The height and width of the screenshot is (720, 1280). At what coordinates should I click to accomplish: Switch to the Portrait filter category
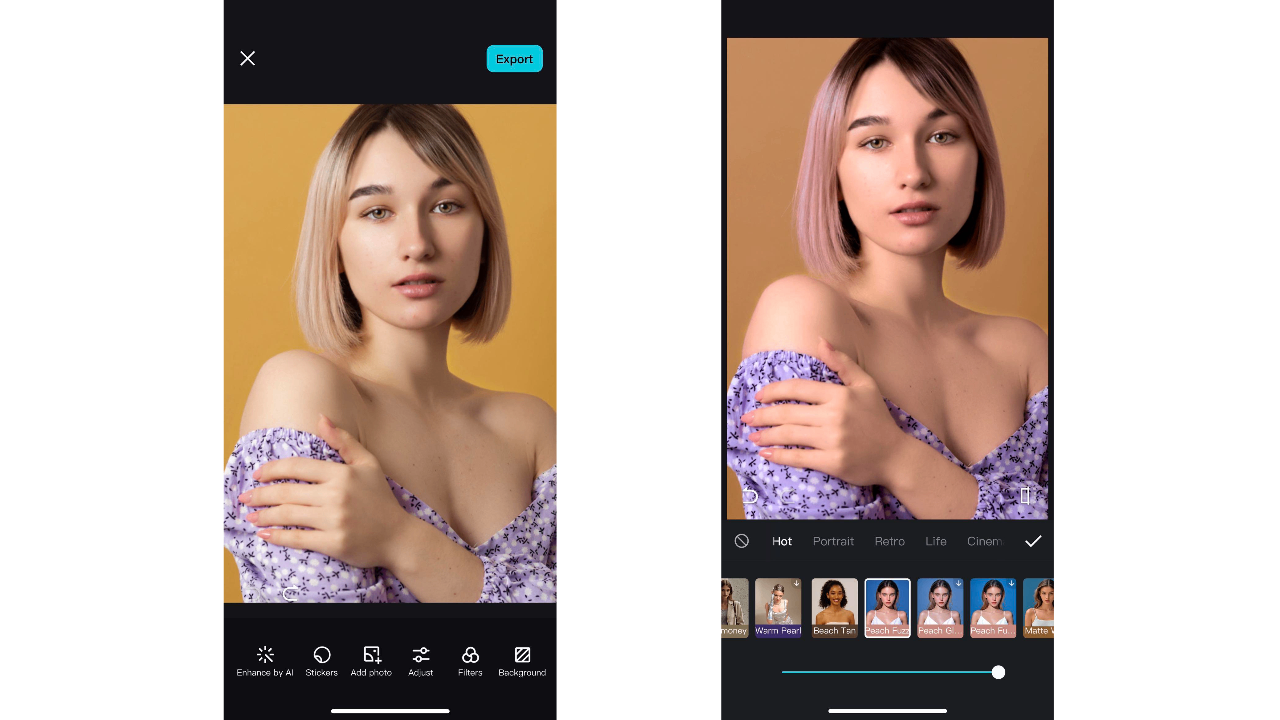click(x=833, y=541)
